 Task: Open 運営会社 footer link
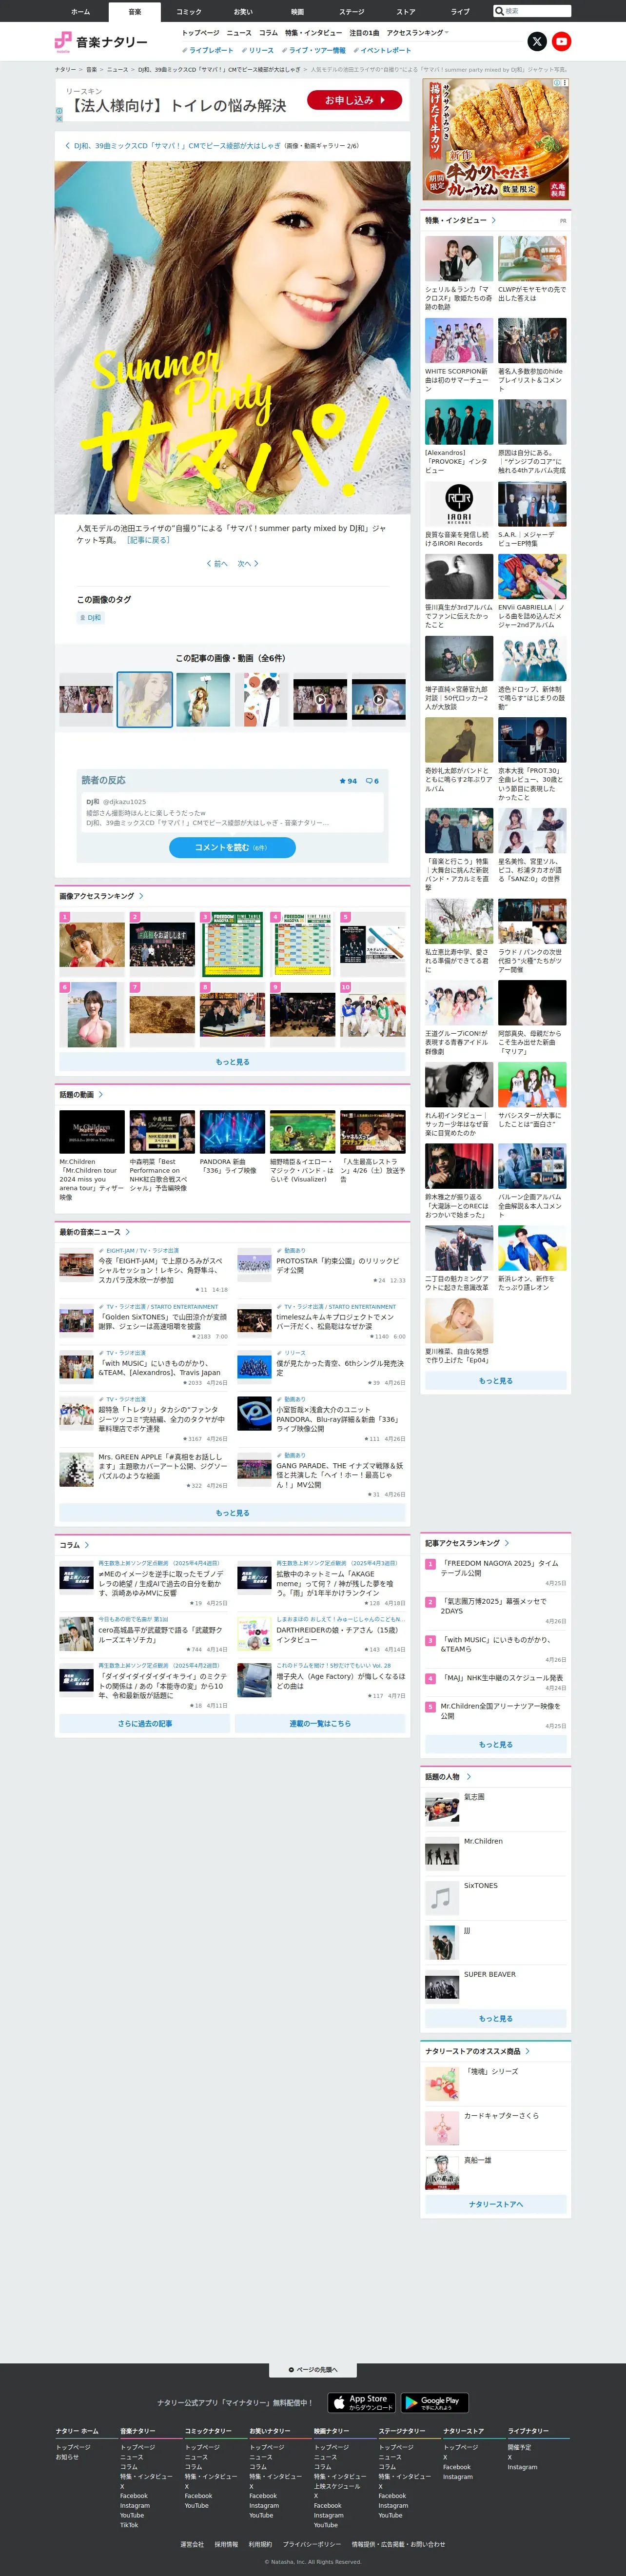click(x=192, y=2544)
